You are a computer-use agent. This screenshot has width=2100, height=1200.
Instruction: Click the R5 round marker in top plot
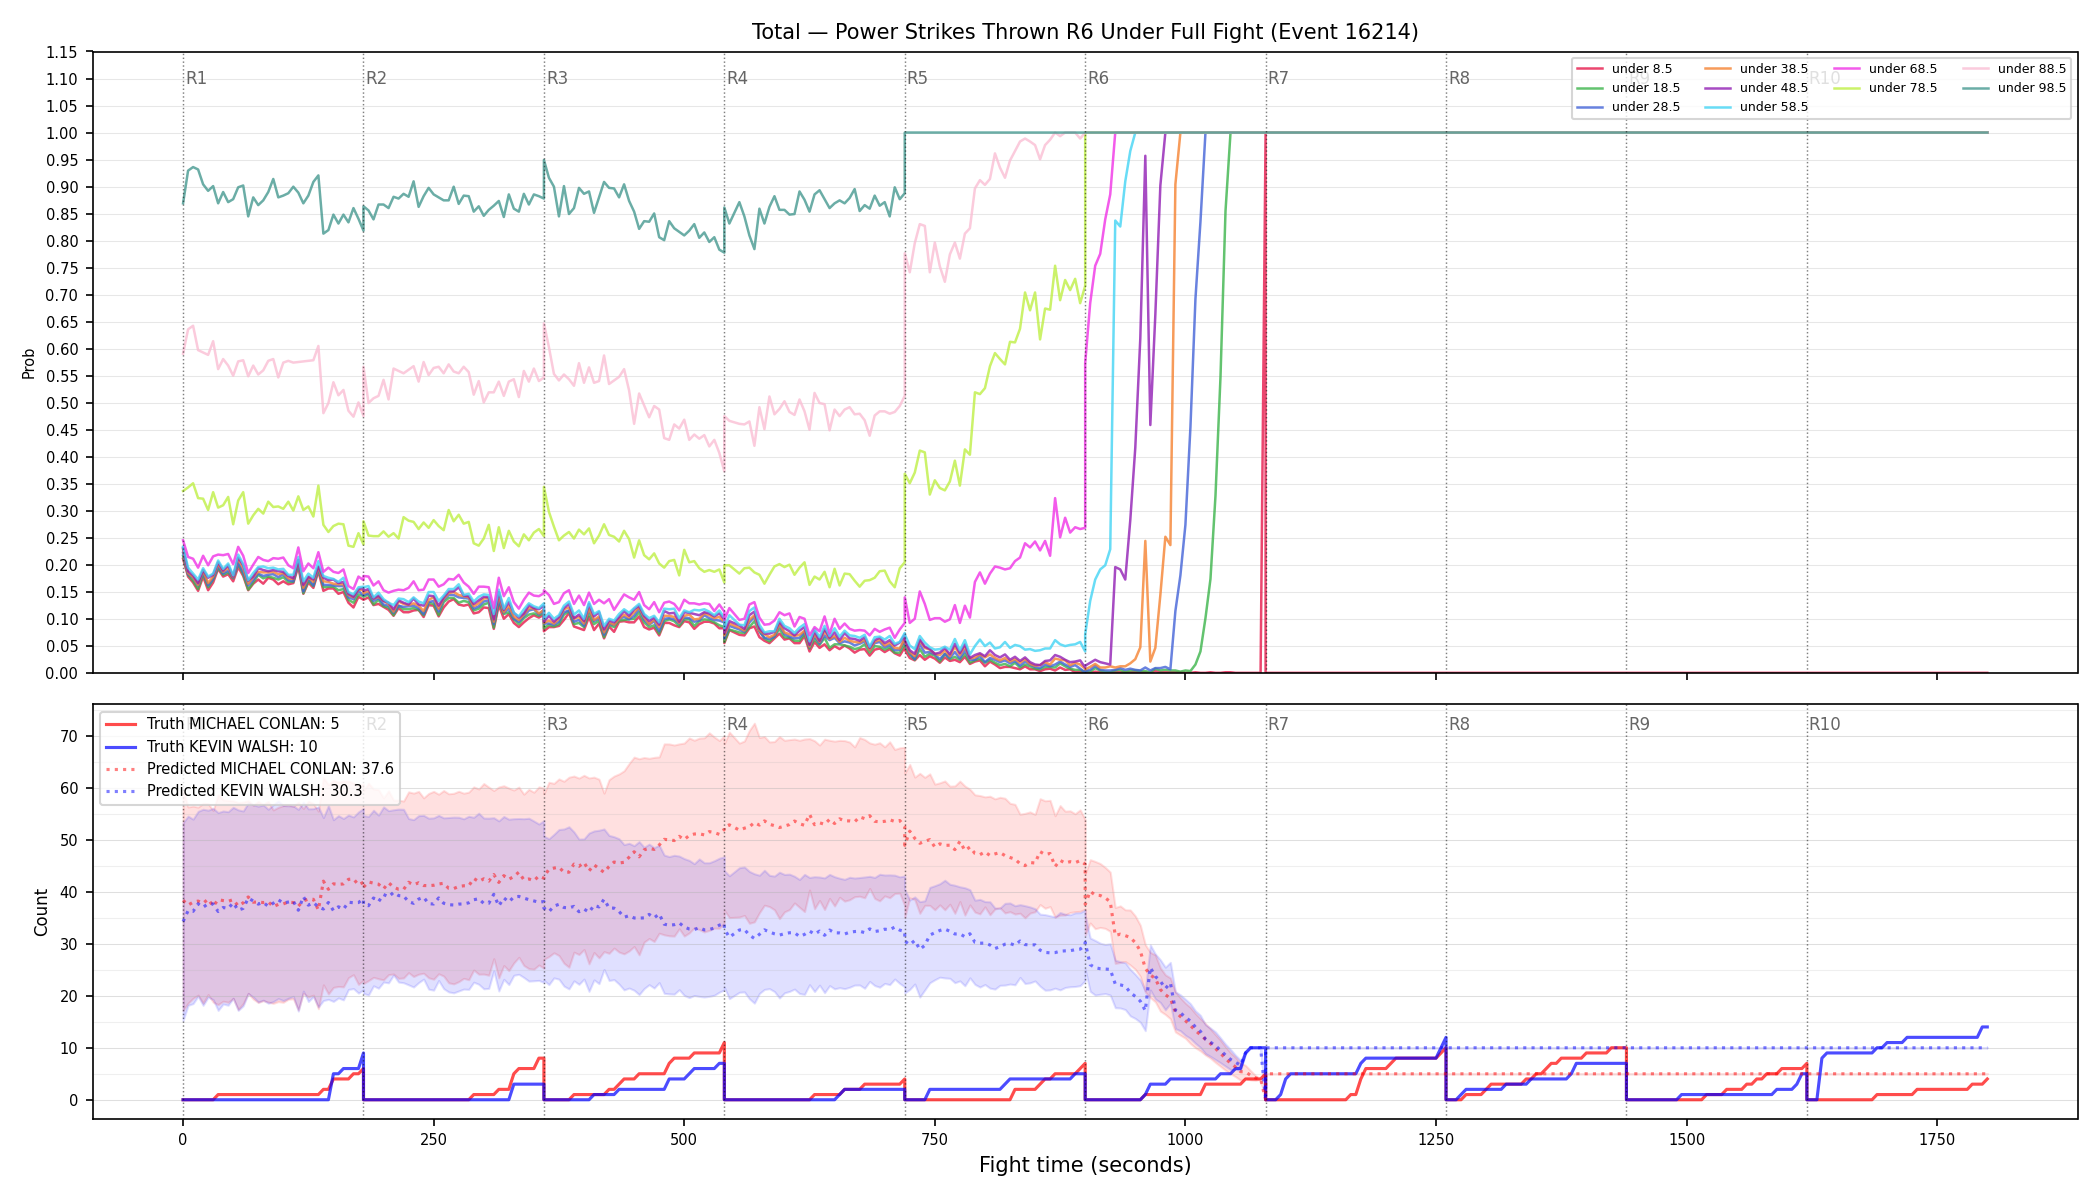pos(917,78)
